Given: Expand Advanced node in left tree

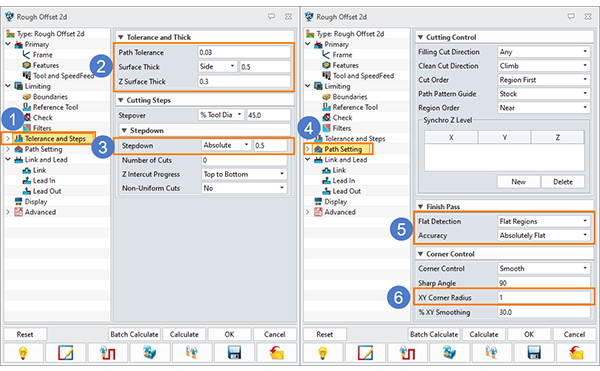Looking at the screenshot, I should click(x=8, y=212).
